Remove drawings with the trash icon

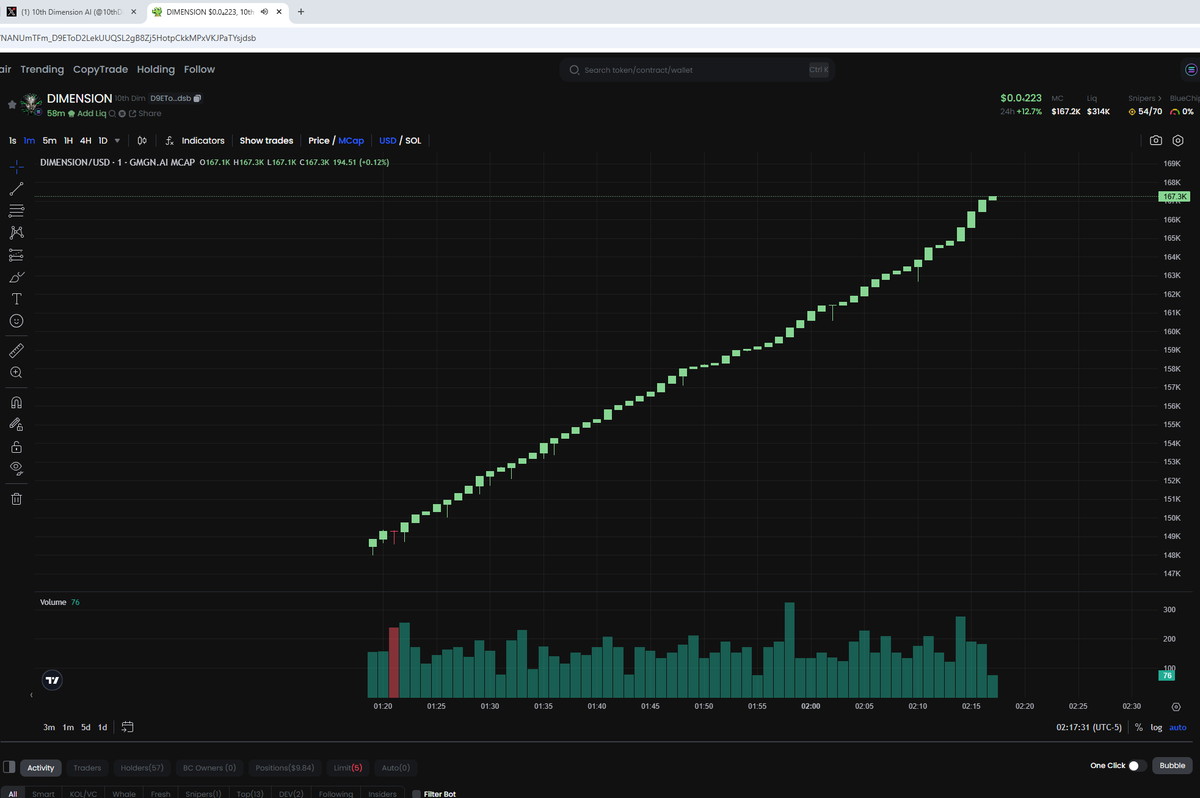[17, 498]
